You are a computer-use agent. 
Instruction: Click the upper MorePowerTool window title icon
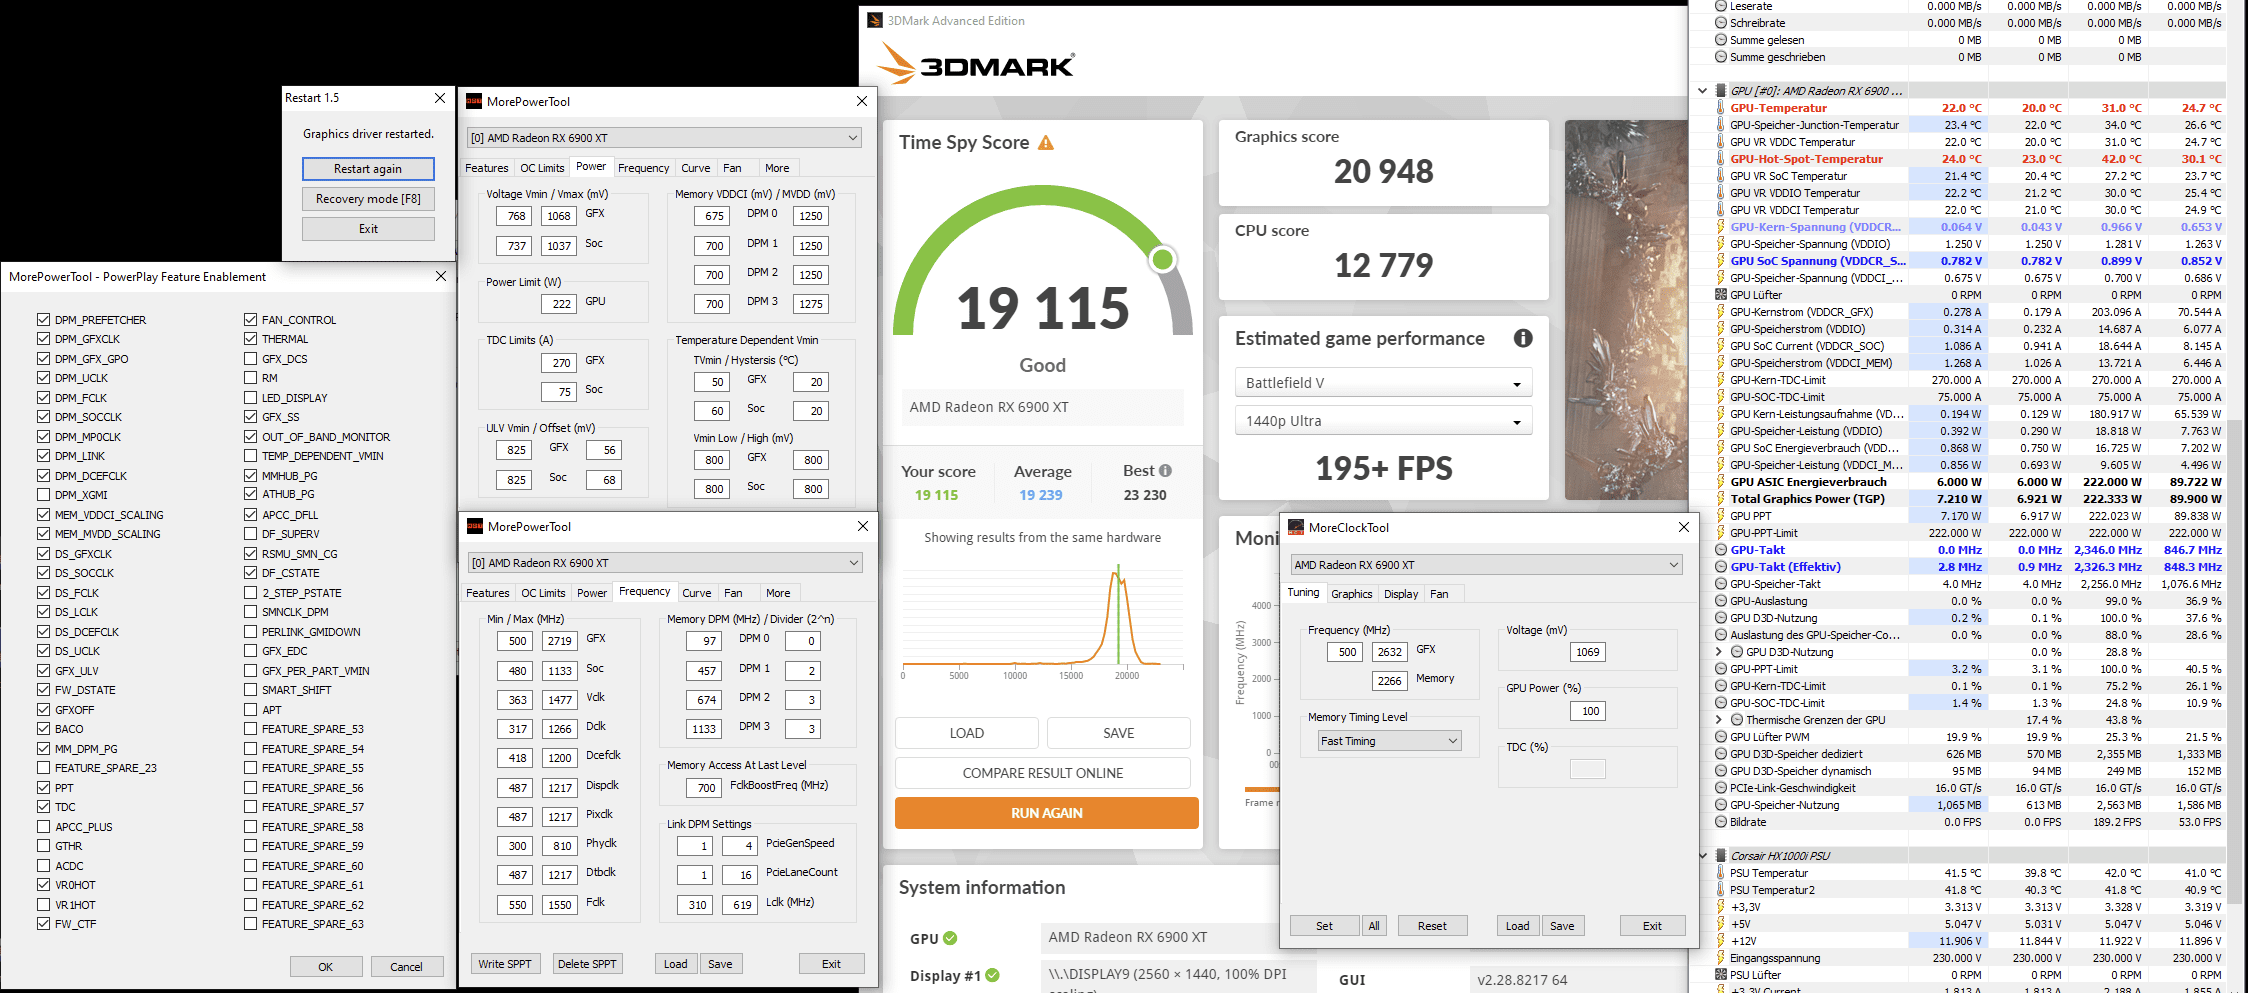point(474,101)
